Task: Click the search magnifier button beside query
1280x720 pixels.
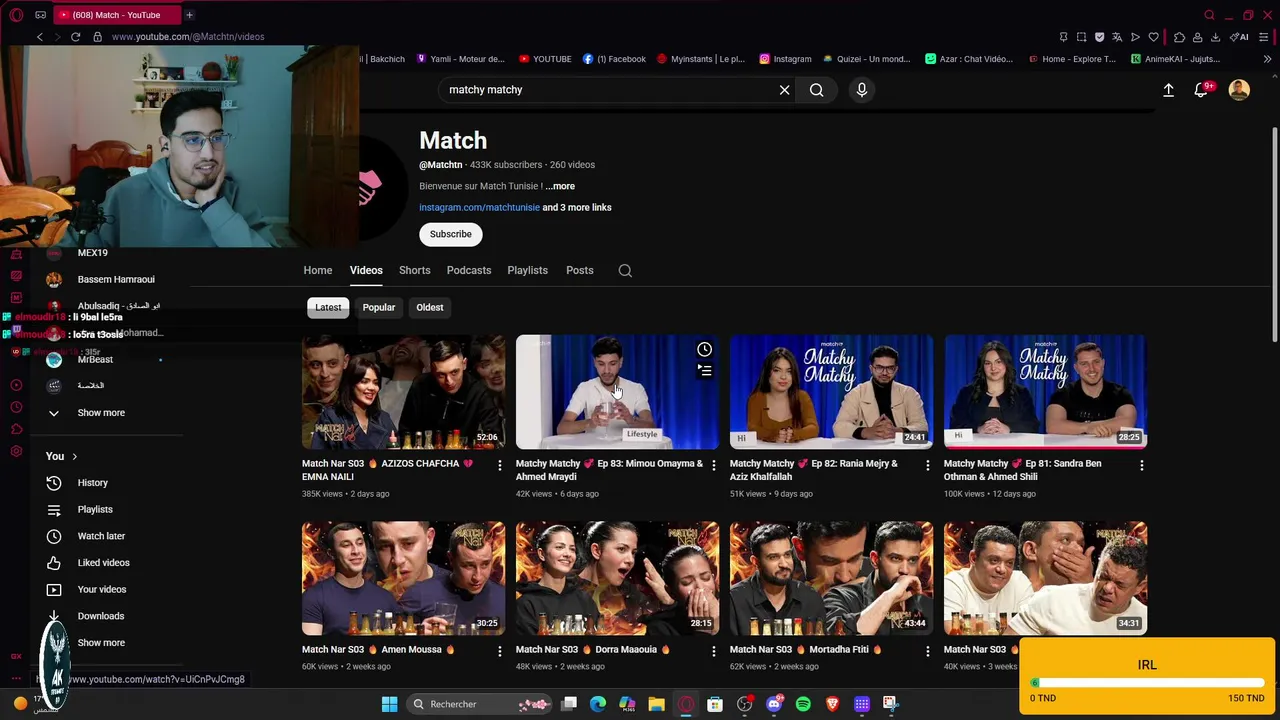Action: pyautogui.click(x=817, y=90)
